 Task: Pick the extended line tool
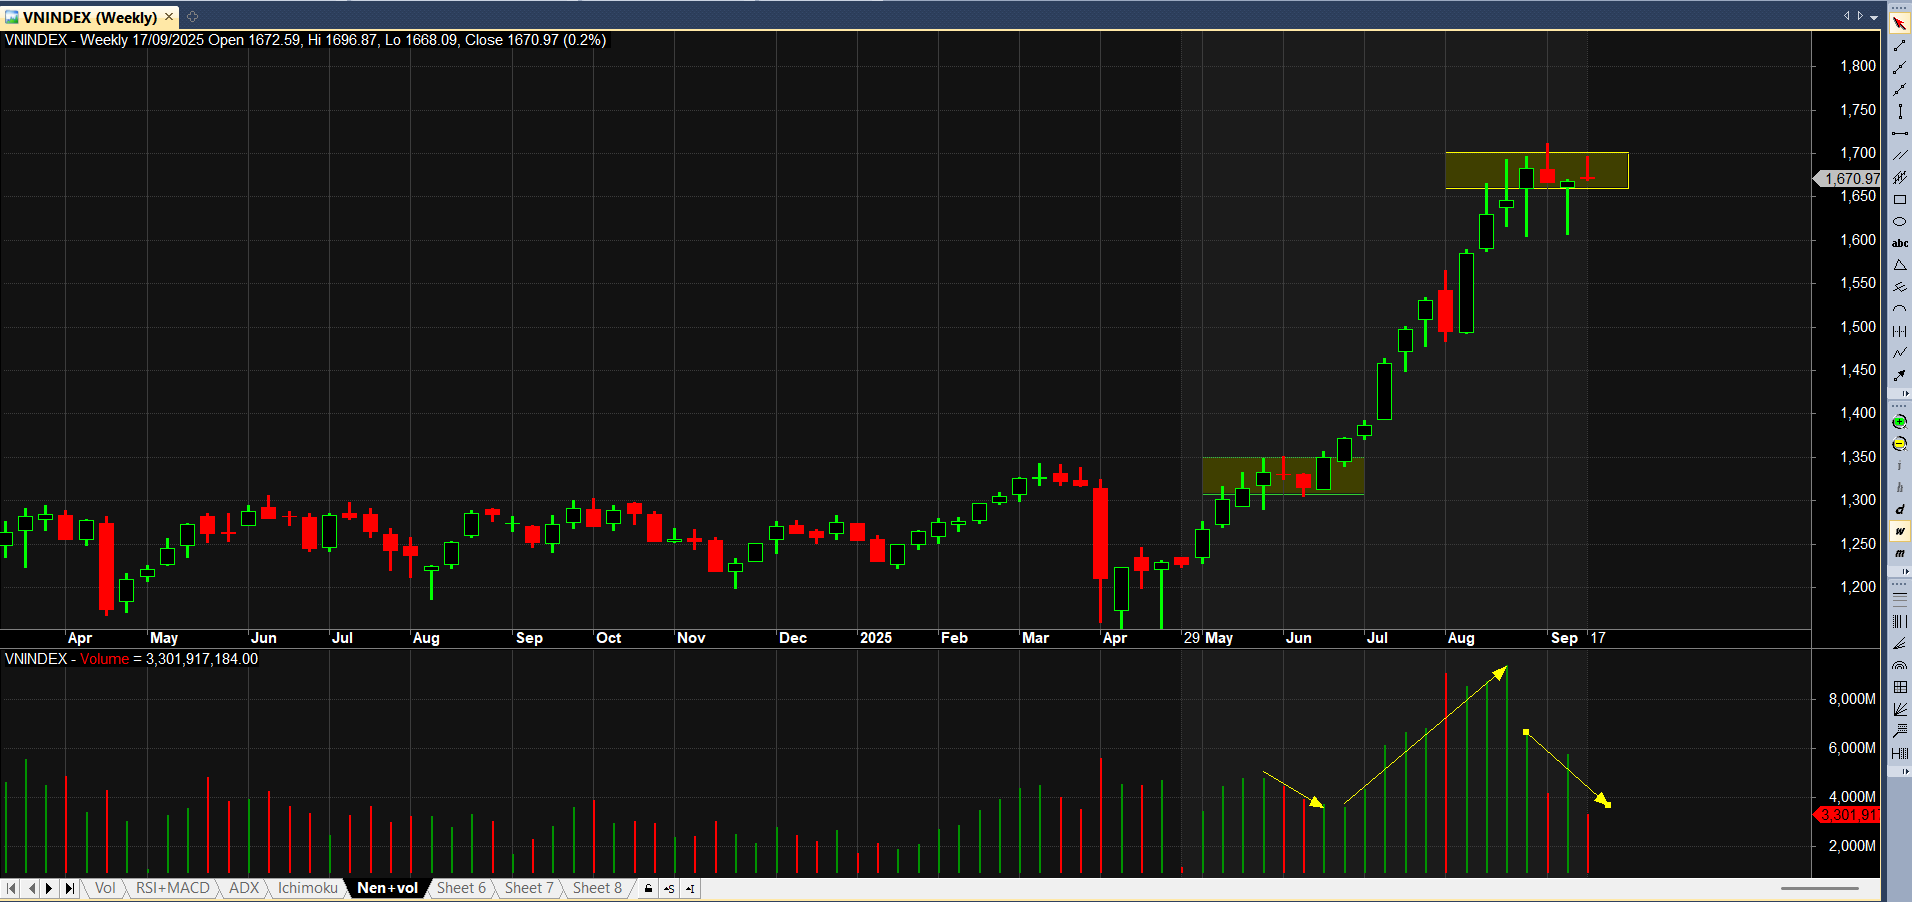click(1900, 89)
